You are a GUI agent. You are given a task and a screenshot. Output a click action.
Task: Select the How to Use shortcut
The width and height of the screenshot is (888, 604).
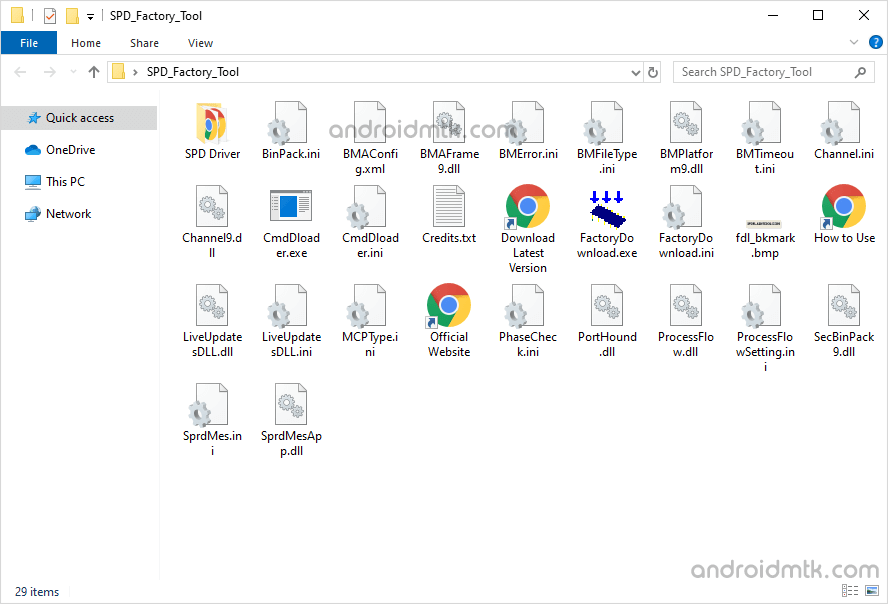844,215
